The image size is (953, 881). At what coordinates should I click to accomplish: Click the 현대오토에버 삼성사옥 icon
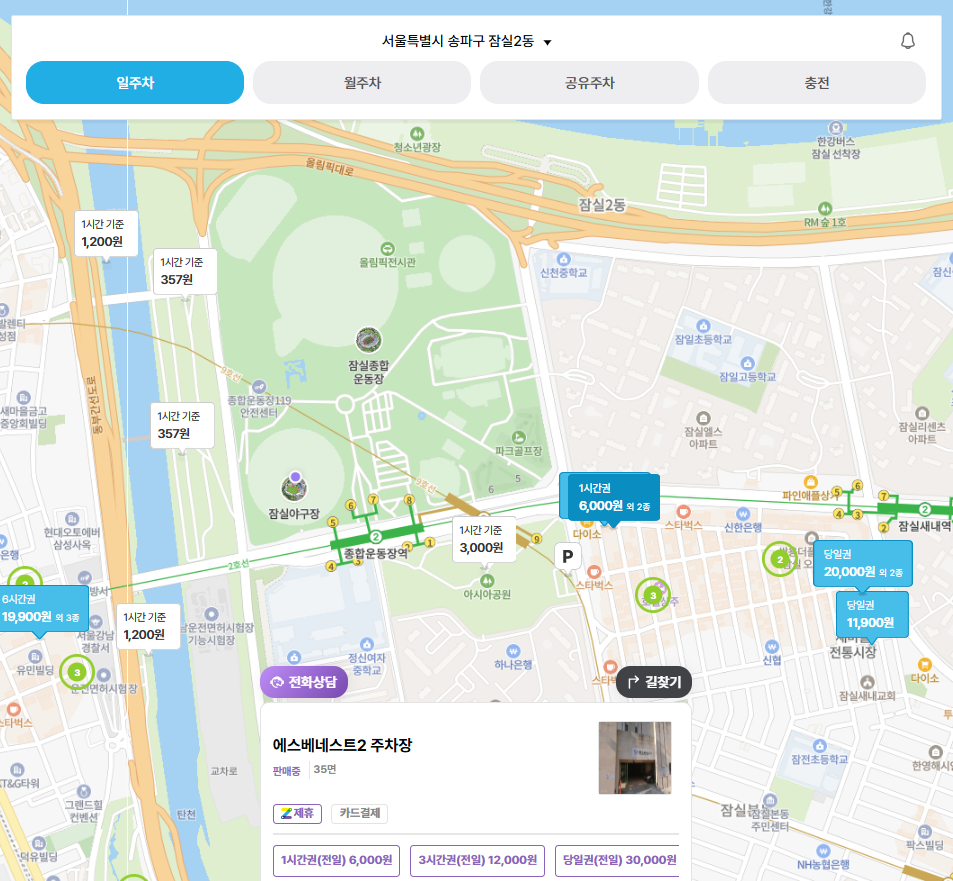coord(72,519)
